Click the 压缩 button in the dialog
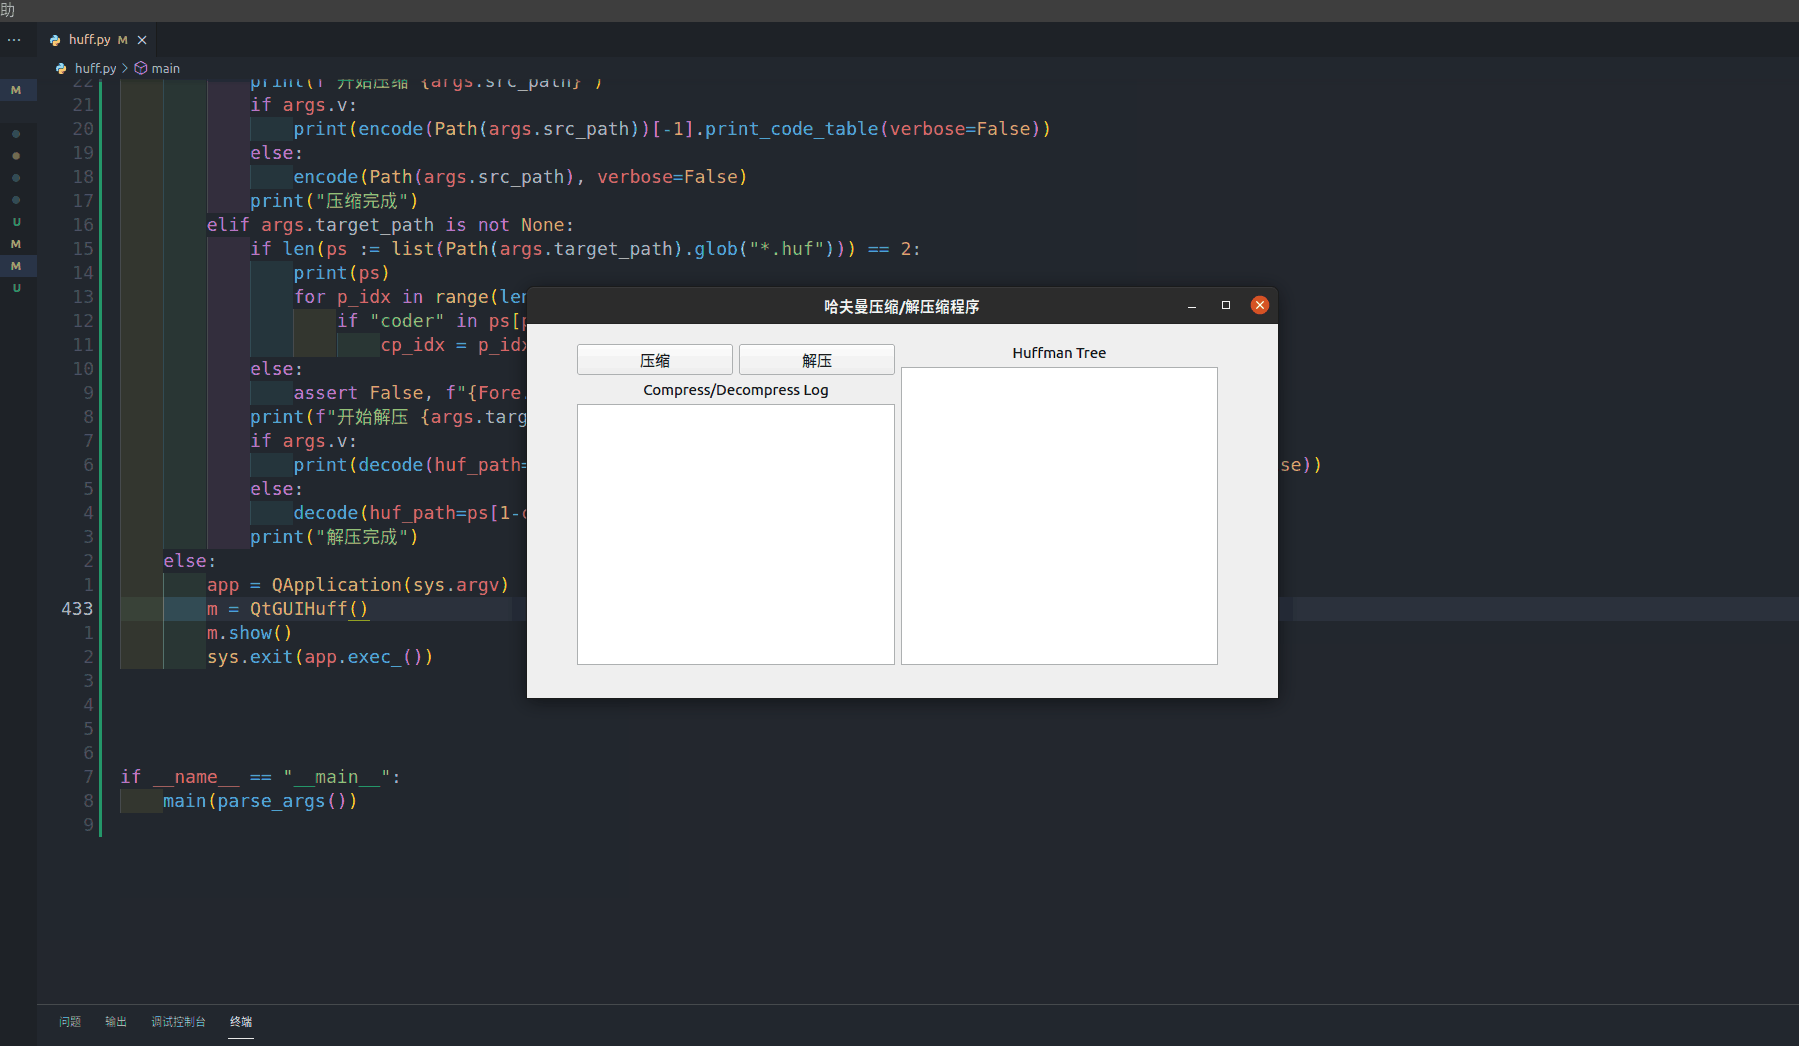 pyautogui.click(x=655, y=360)
